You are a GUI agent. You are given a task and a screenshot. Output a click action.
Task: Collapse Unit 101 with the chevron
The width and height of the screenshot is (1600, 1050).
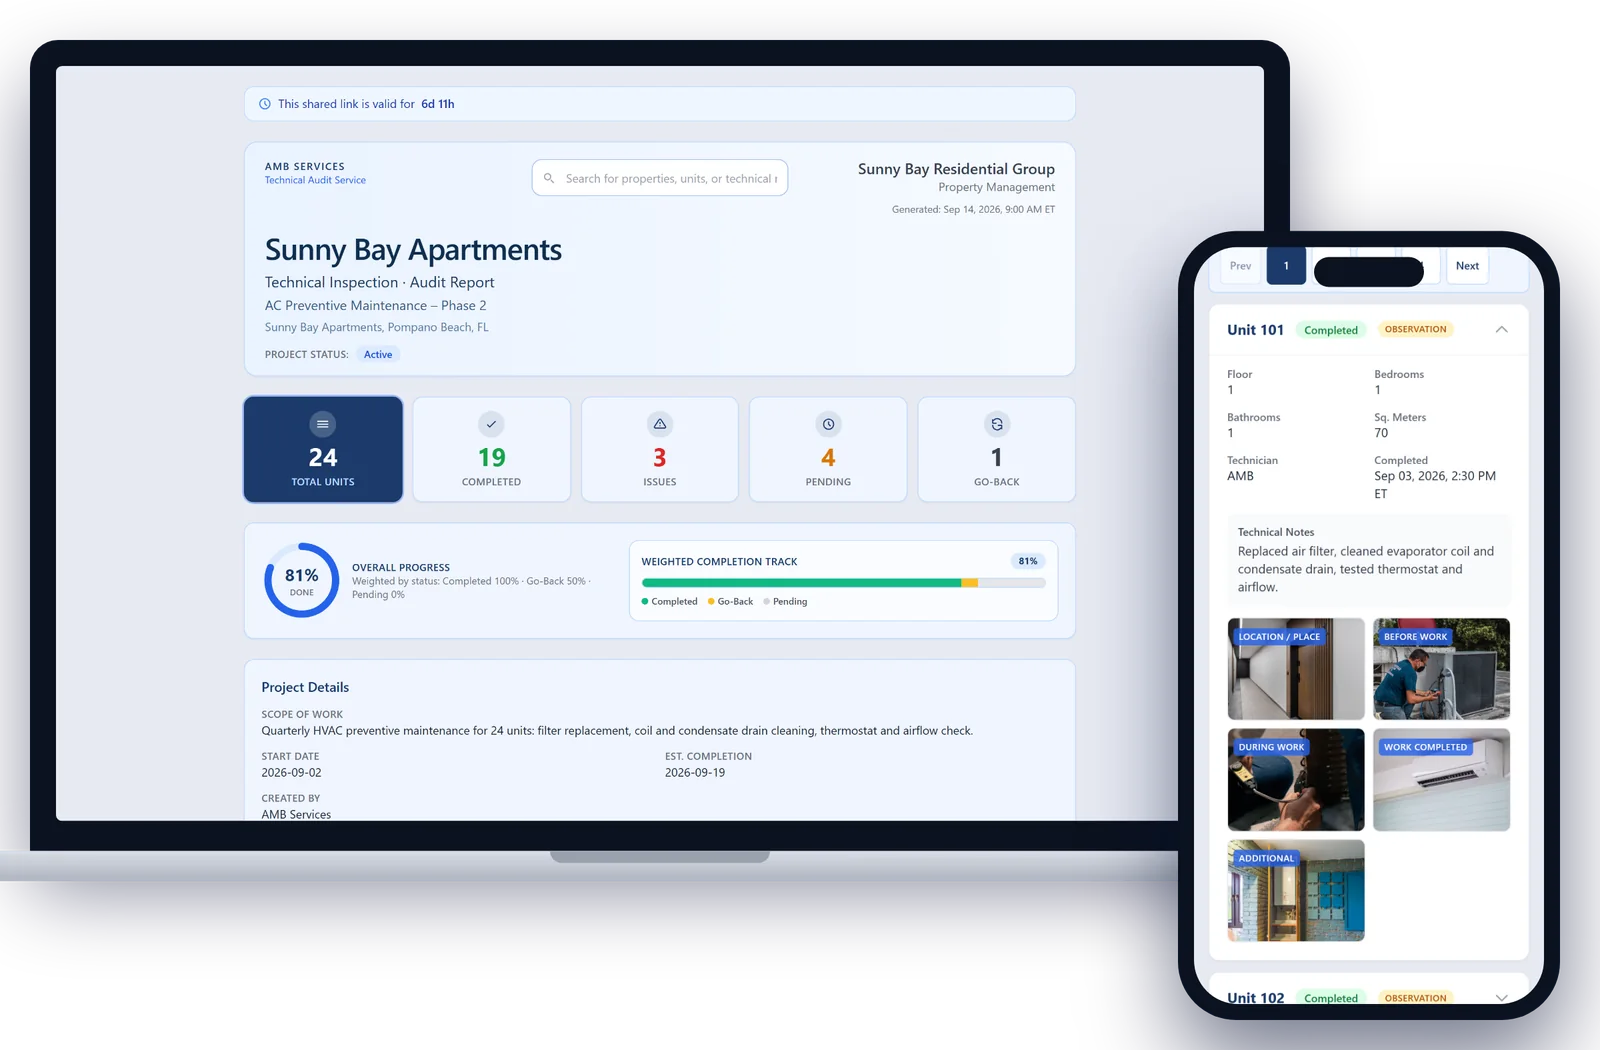click(1501, 329)
